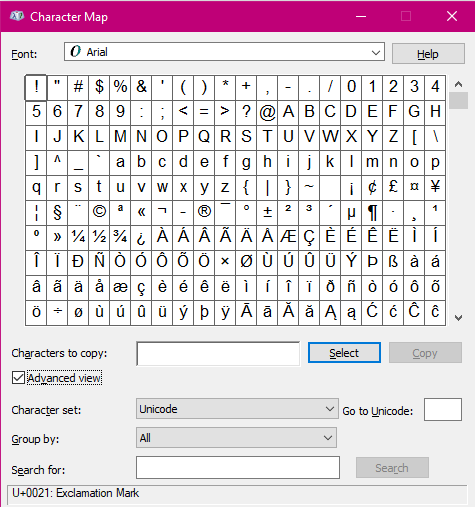This screenshot has width=475, height=507.
Task: Click the Go to Unicode input box
Action: click(443, 409)
